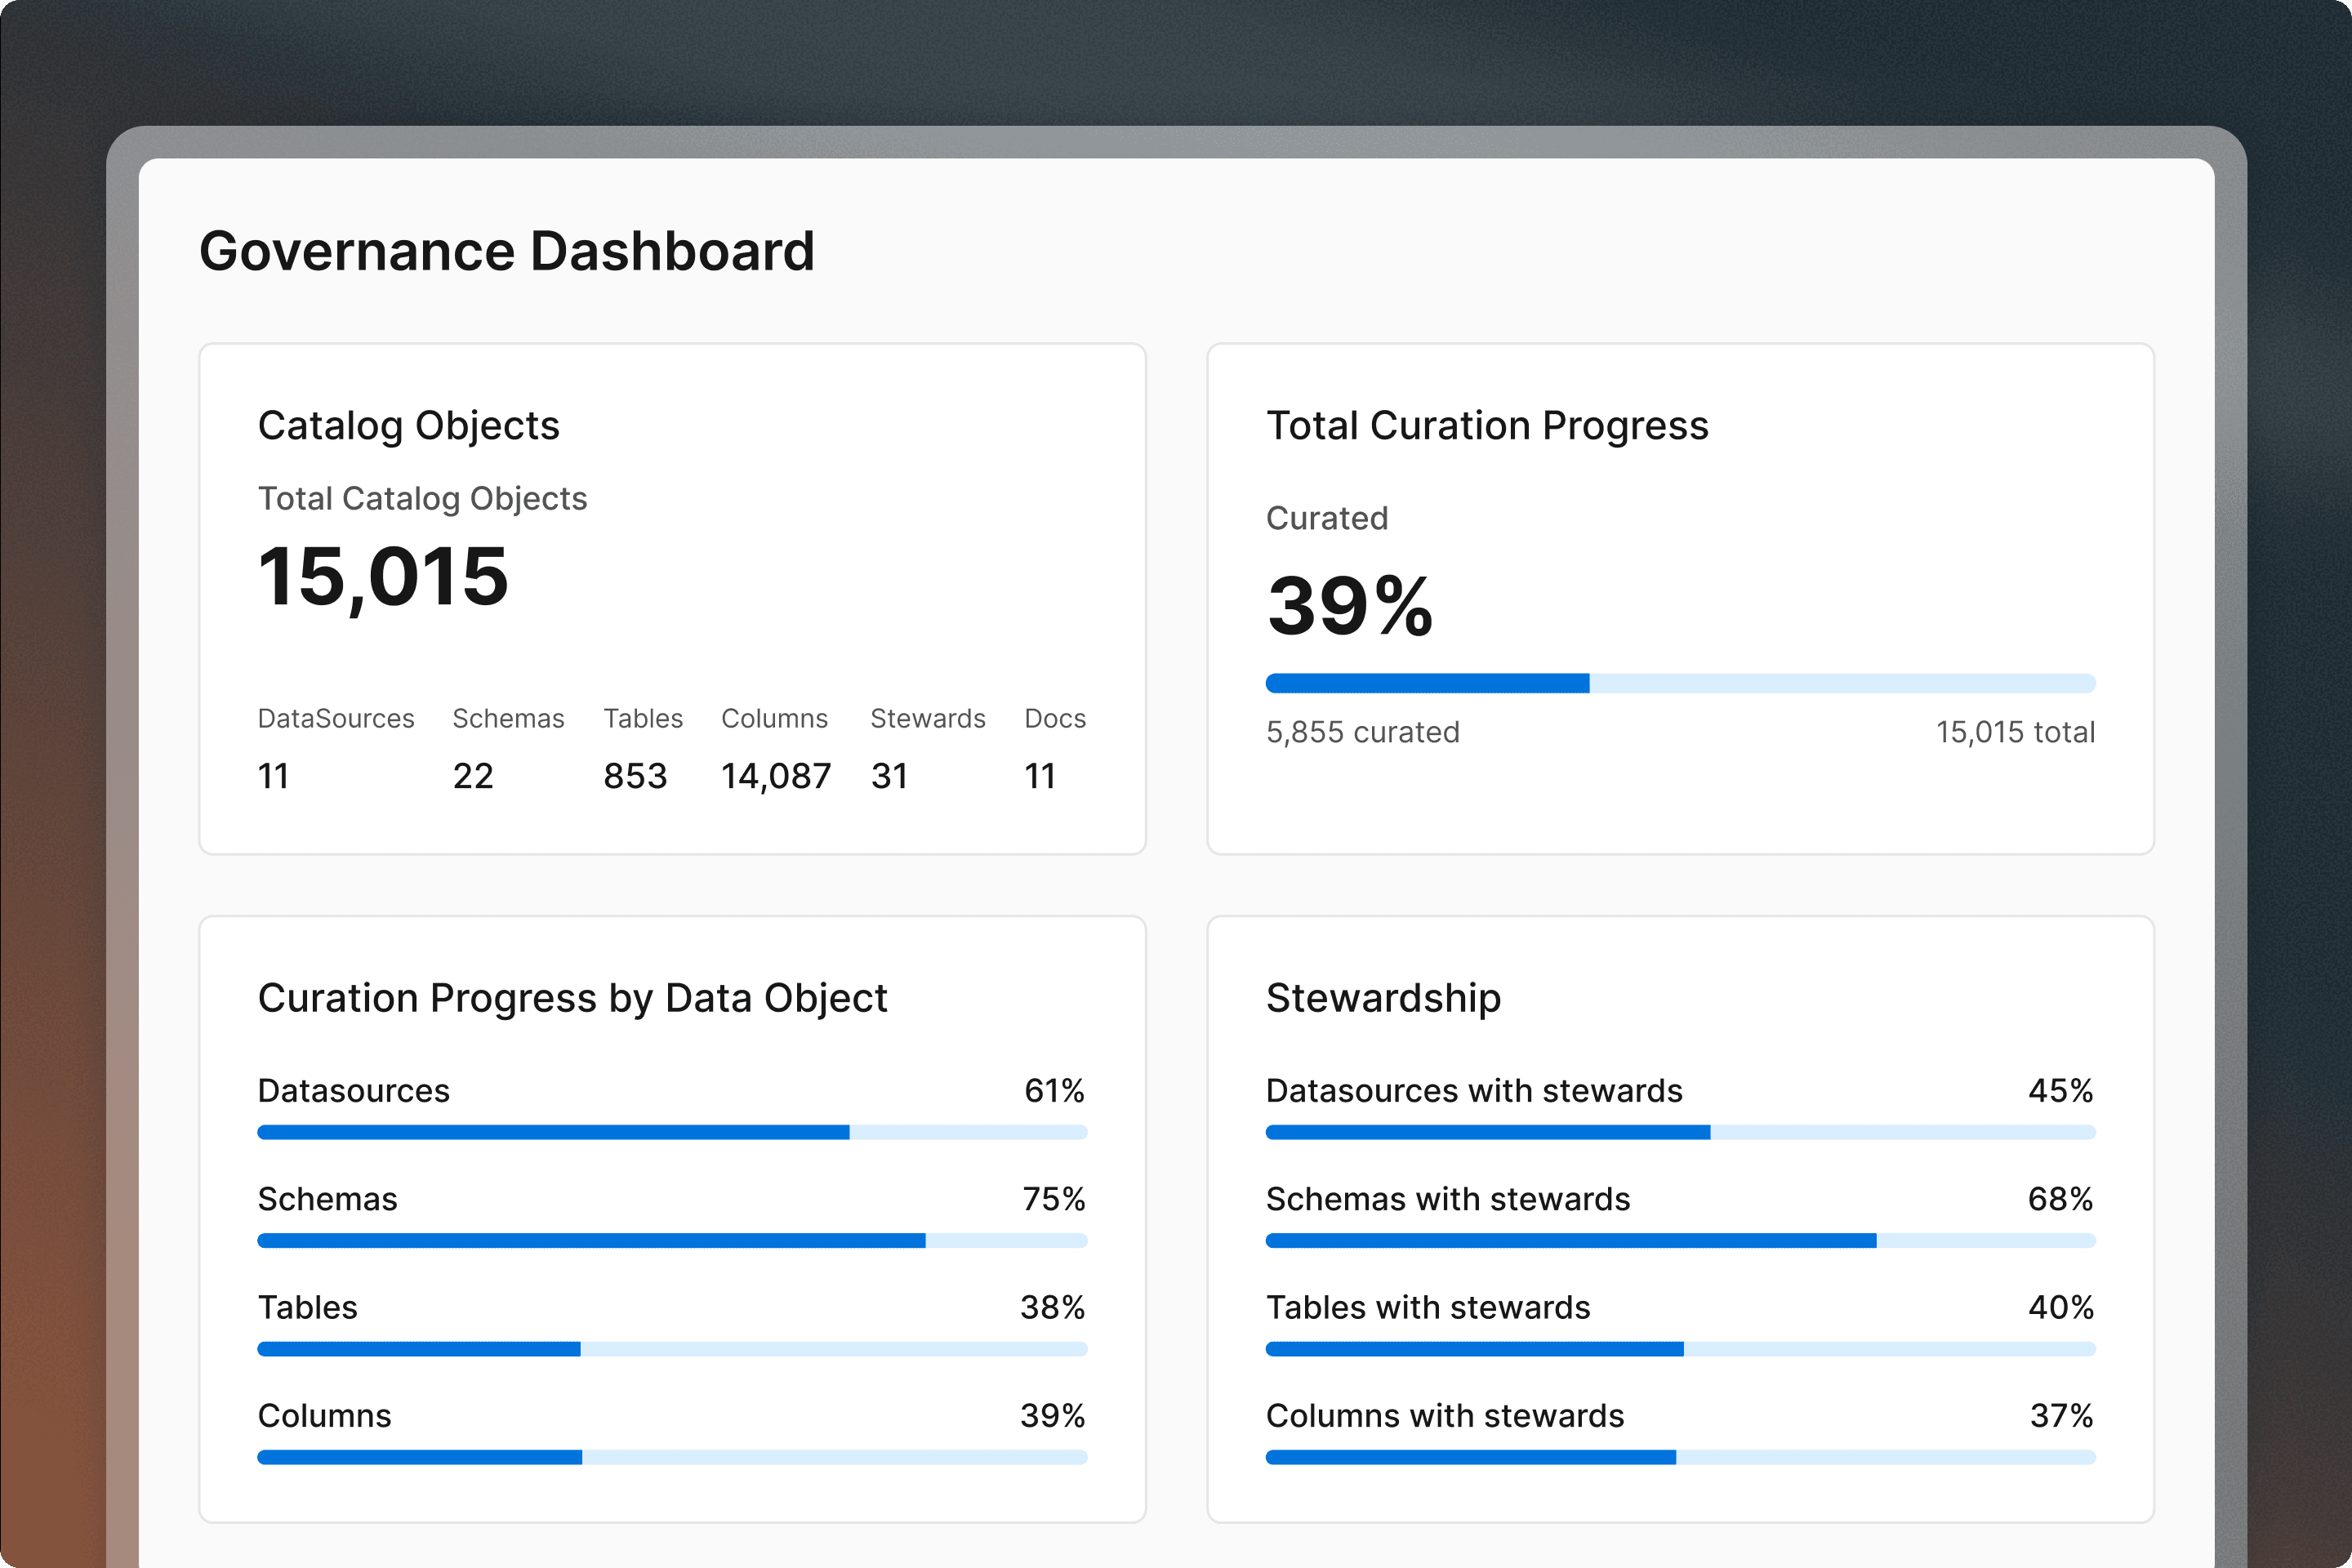Image resolution: width=2352 pixels, height=1568 pixels.
Task: Click the Stewards count 31
Action: [x=889, y=776]
